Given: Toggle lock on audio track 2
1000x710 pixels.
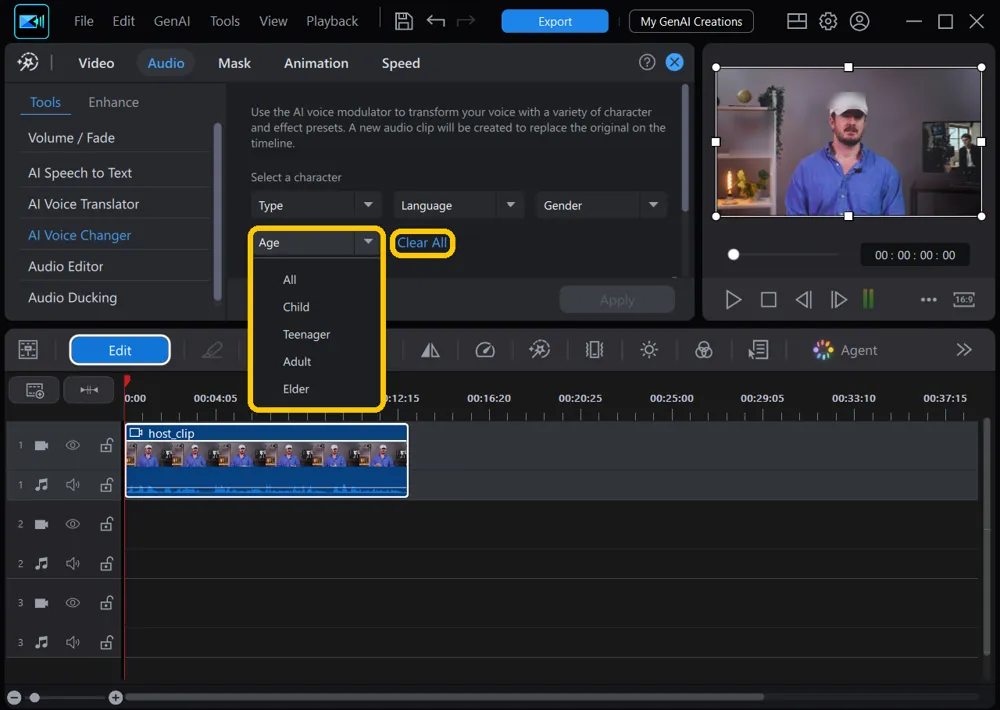Looking at the screenshot, I should coord(107,564).
